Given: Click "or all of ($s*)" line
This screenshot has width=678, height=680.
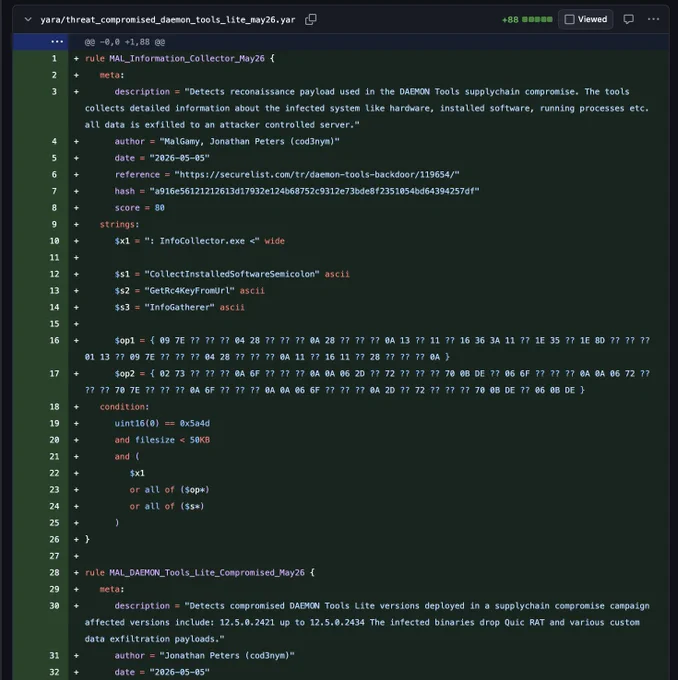Looking at the screenshot, I should (x=167, y=506).
